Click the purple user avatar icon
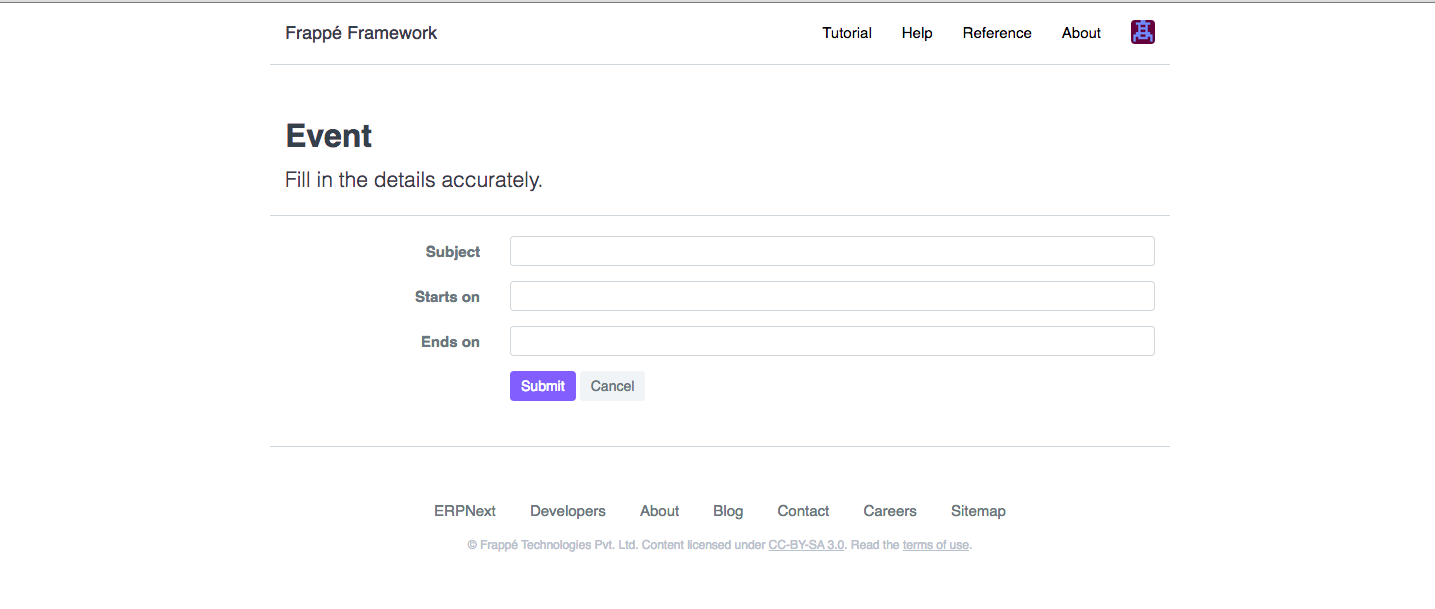This screenshot has height=609, width=1435. (1142, 32)
